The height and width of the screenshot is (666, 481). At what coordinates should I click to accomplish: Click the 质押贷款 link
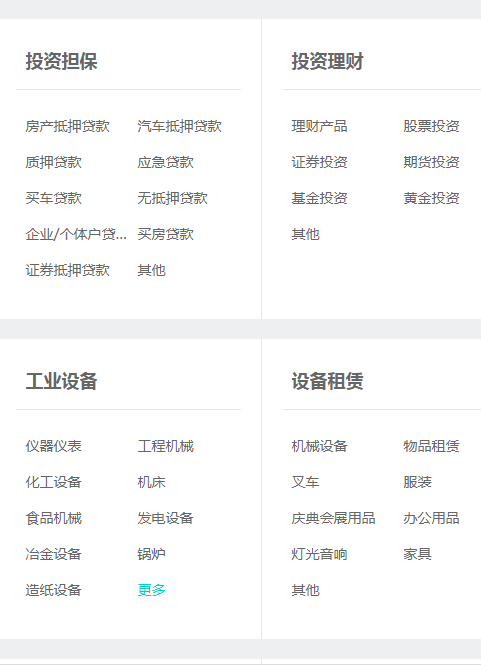pos(54,162)
